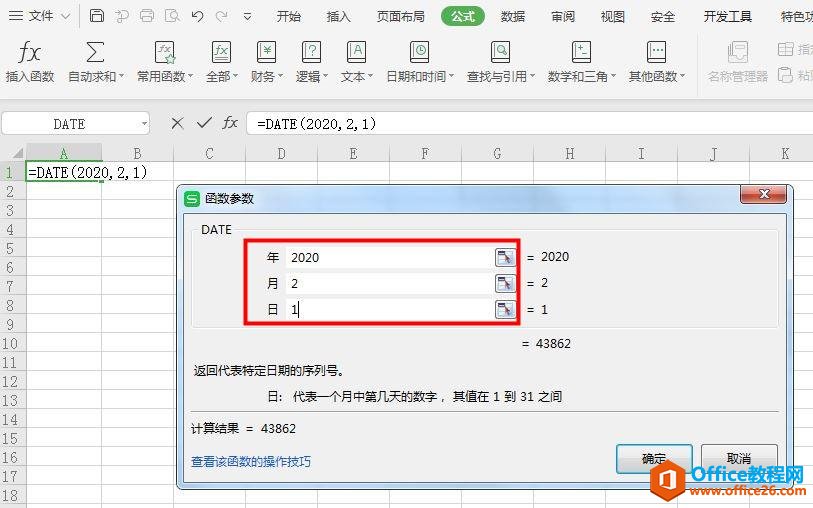The height and width of the screenshot is (508, 813).
Task: Close the 函数参数 dialog
Action: click(x=763, y=194)
